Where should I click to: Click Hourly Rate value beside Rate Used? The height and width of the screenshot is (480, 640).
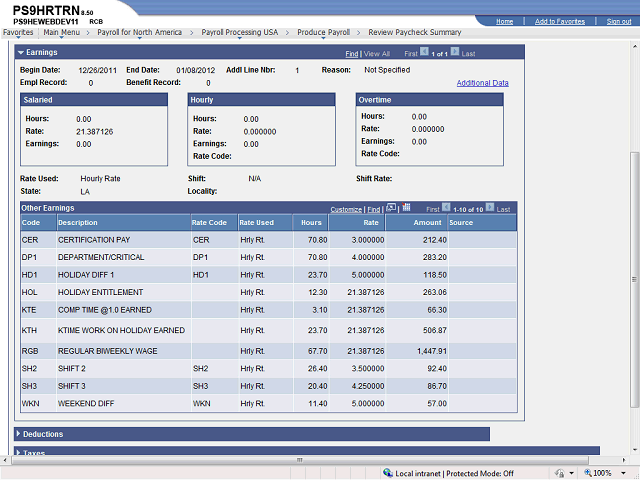click(100, 179)
